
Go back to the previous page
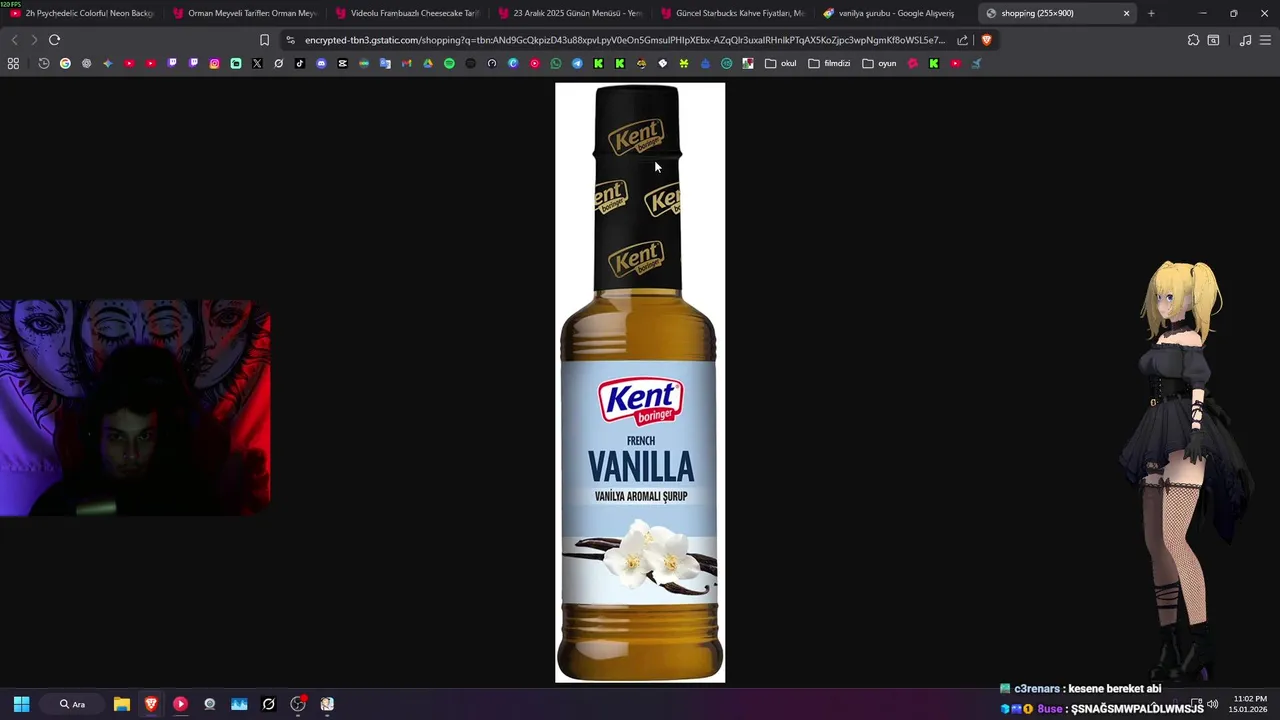point(14,40)
